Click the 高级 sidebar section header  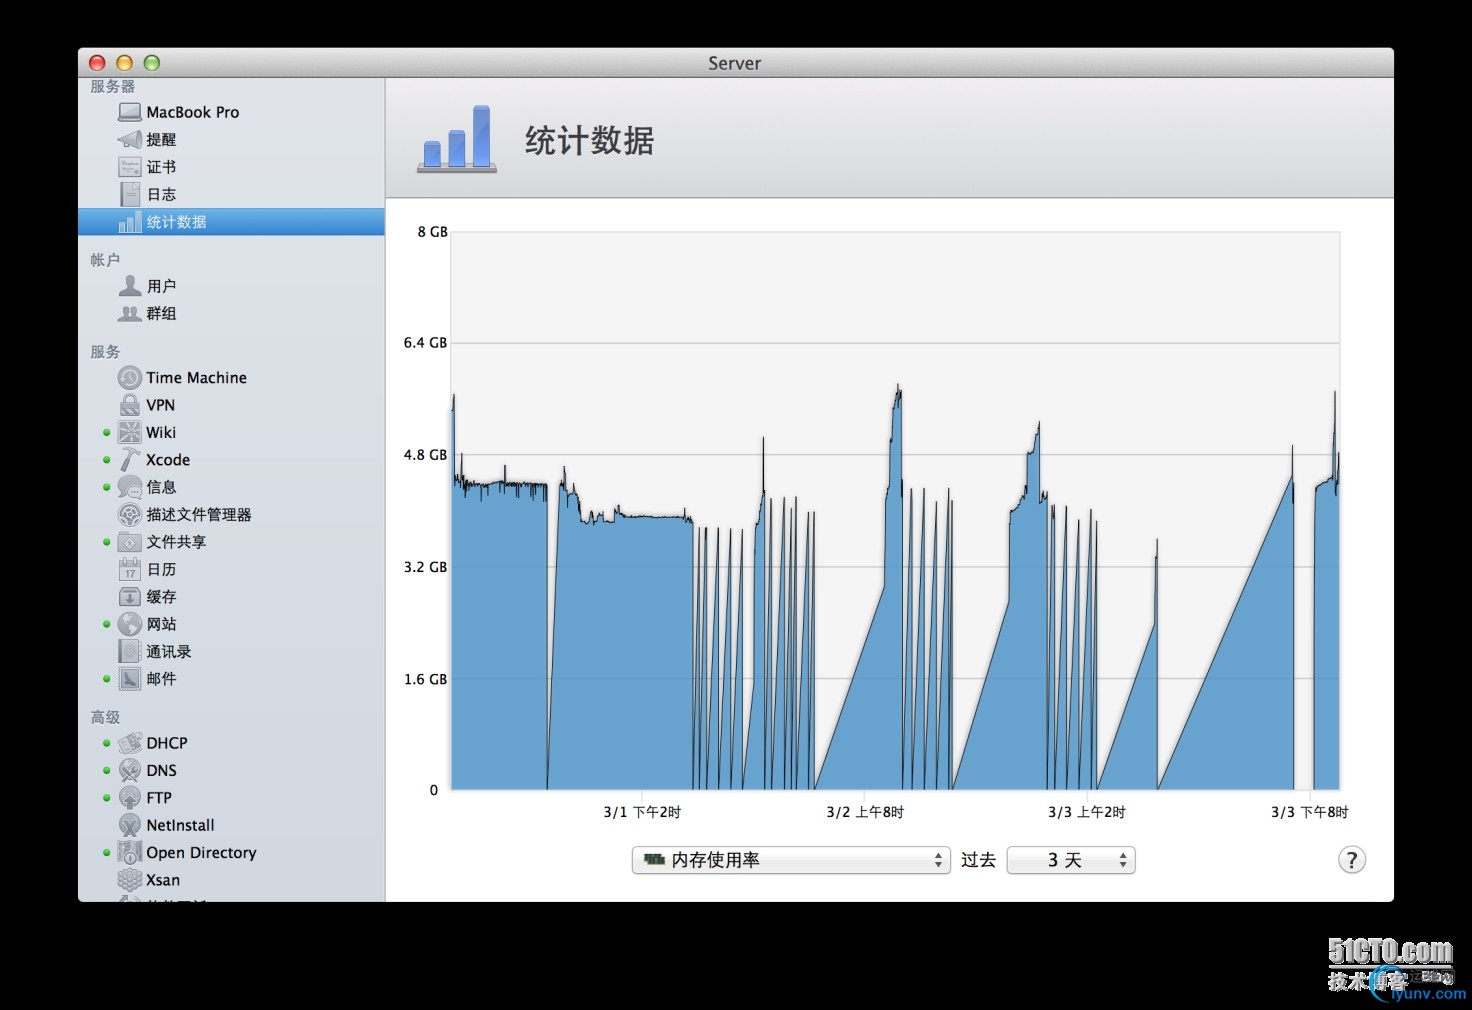click(x=105, y=717)
